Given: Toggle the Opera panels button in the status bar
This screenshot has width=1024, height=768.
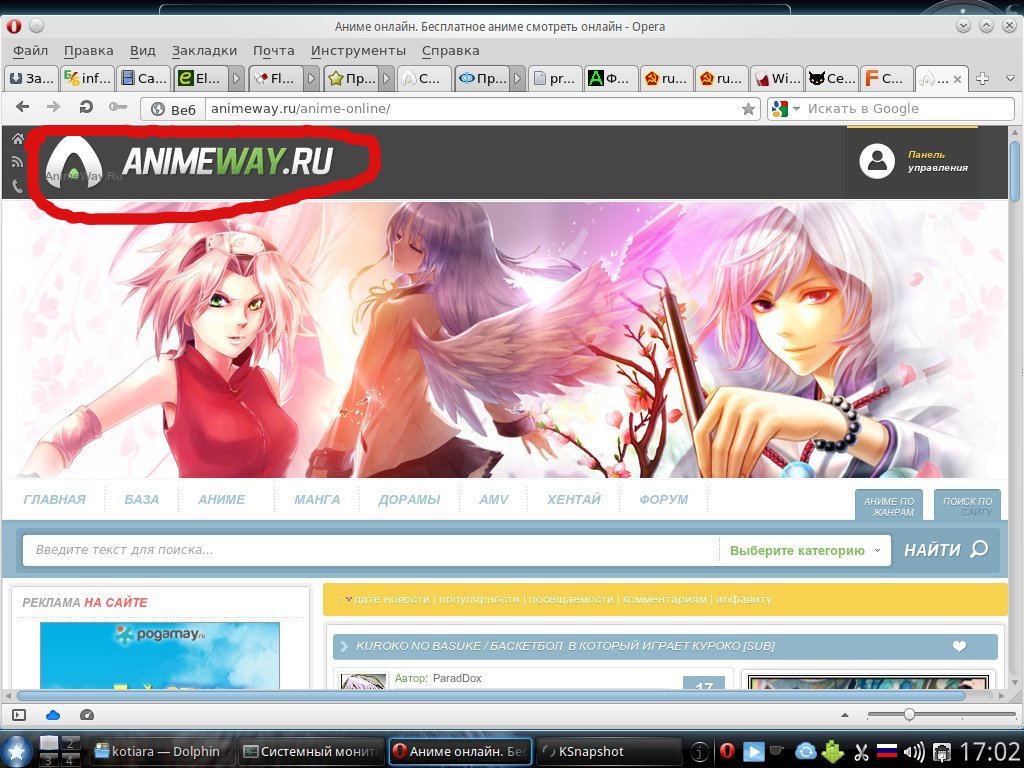Looking at the screenshot, I should point(19,715).
